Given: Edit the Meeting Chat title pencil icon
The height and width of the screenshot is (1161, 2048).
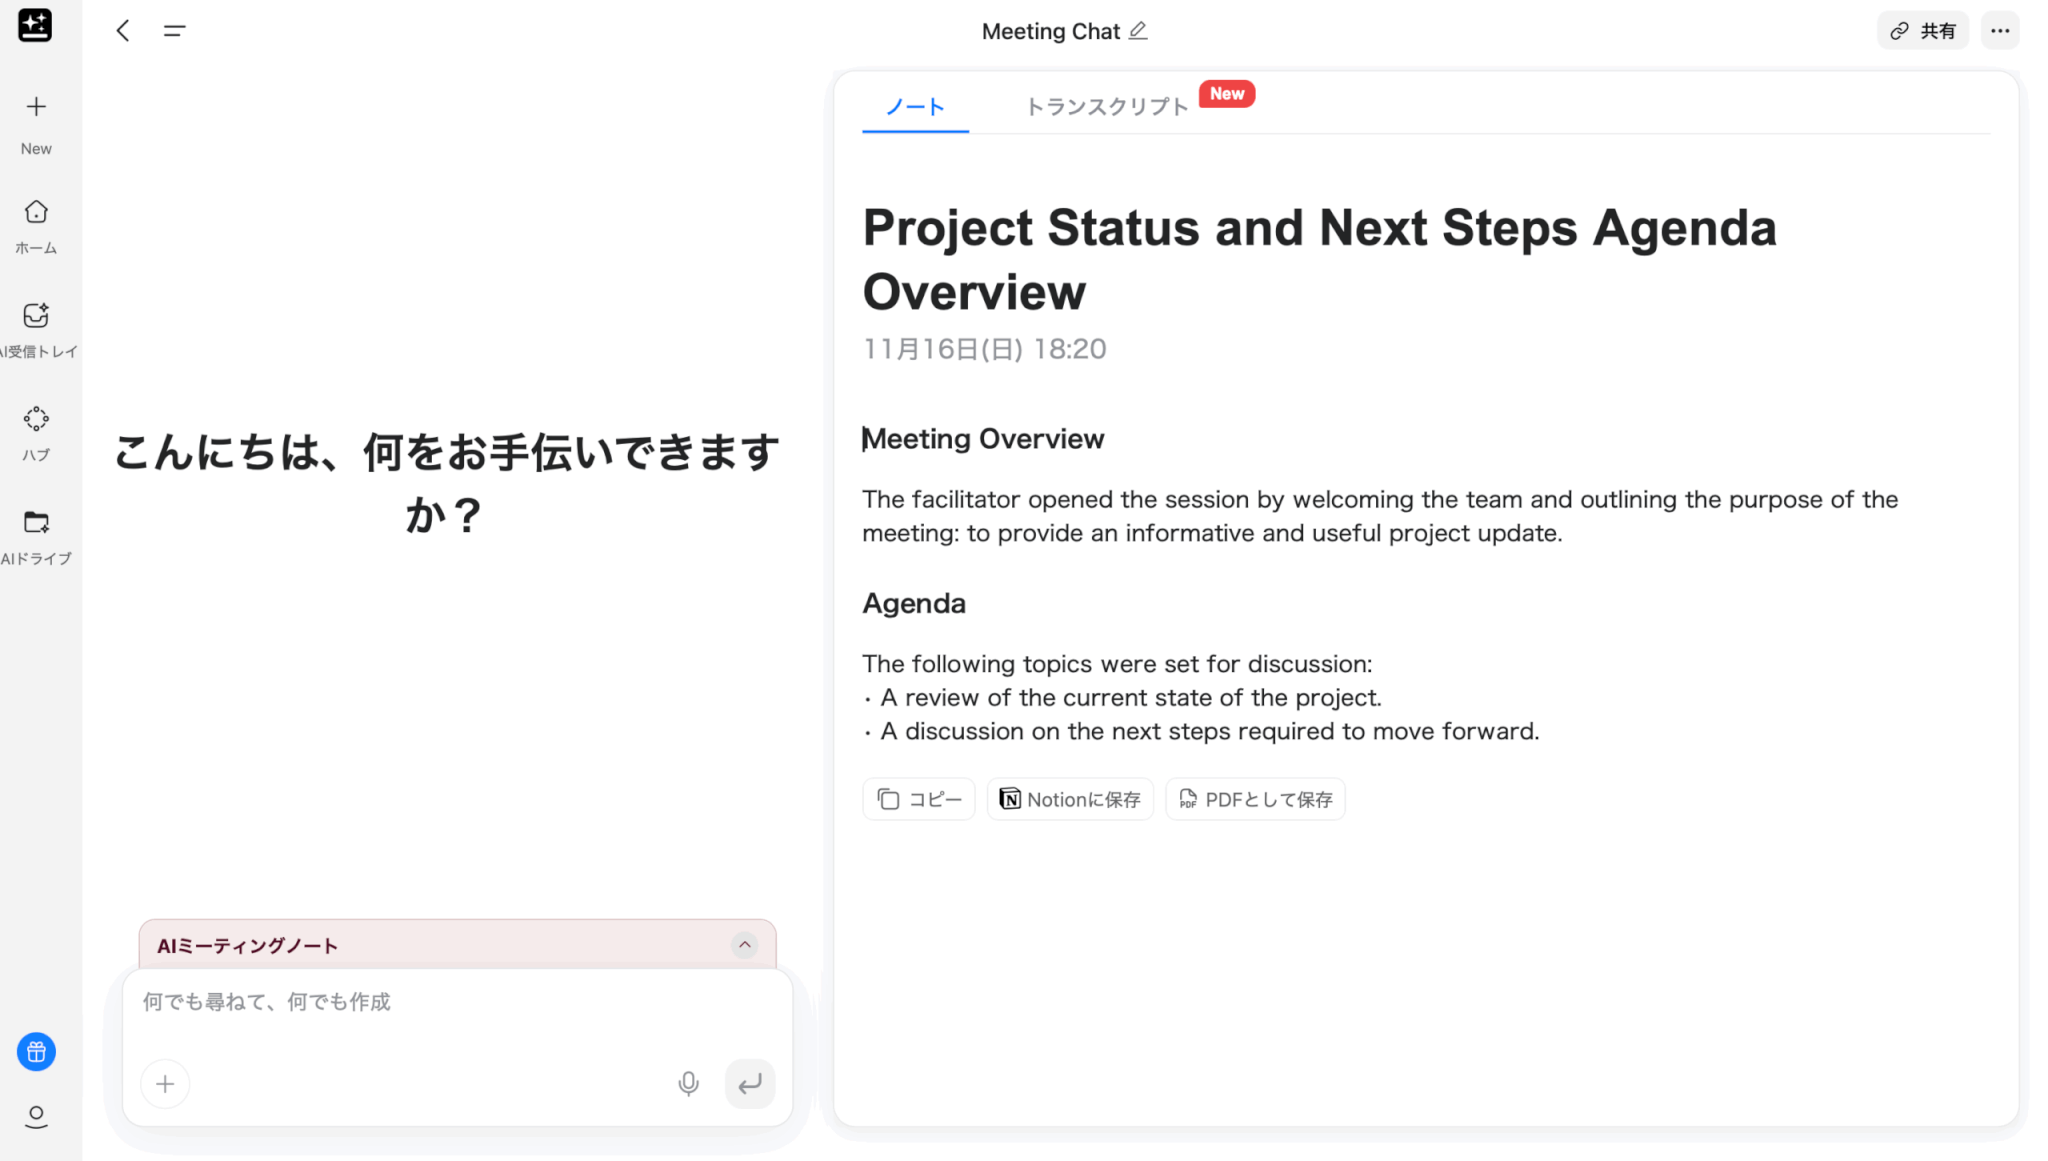Looking at the screenshot, I should [x=1138, y=31].
